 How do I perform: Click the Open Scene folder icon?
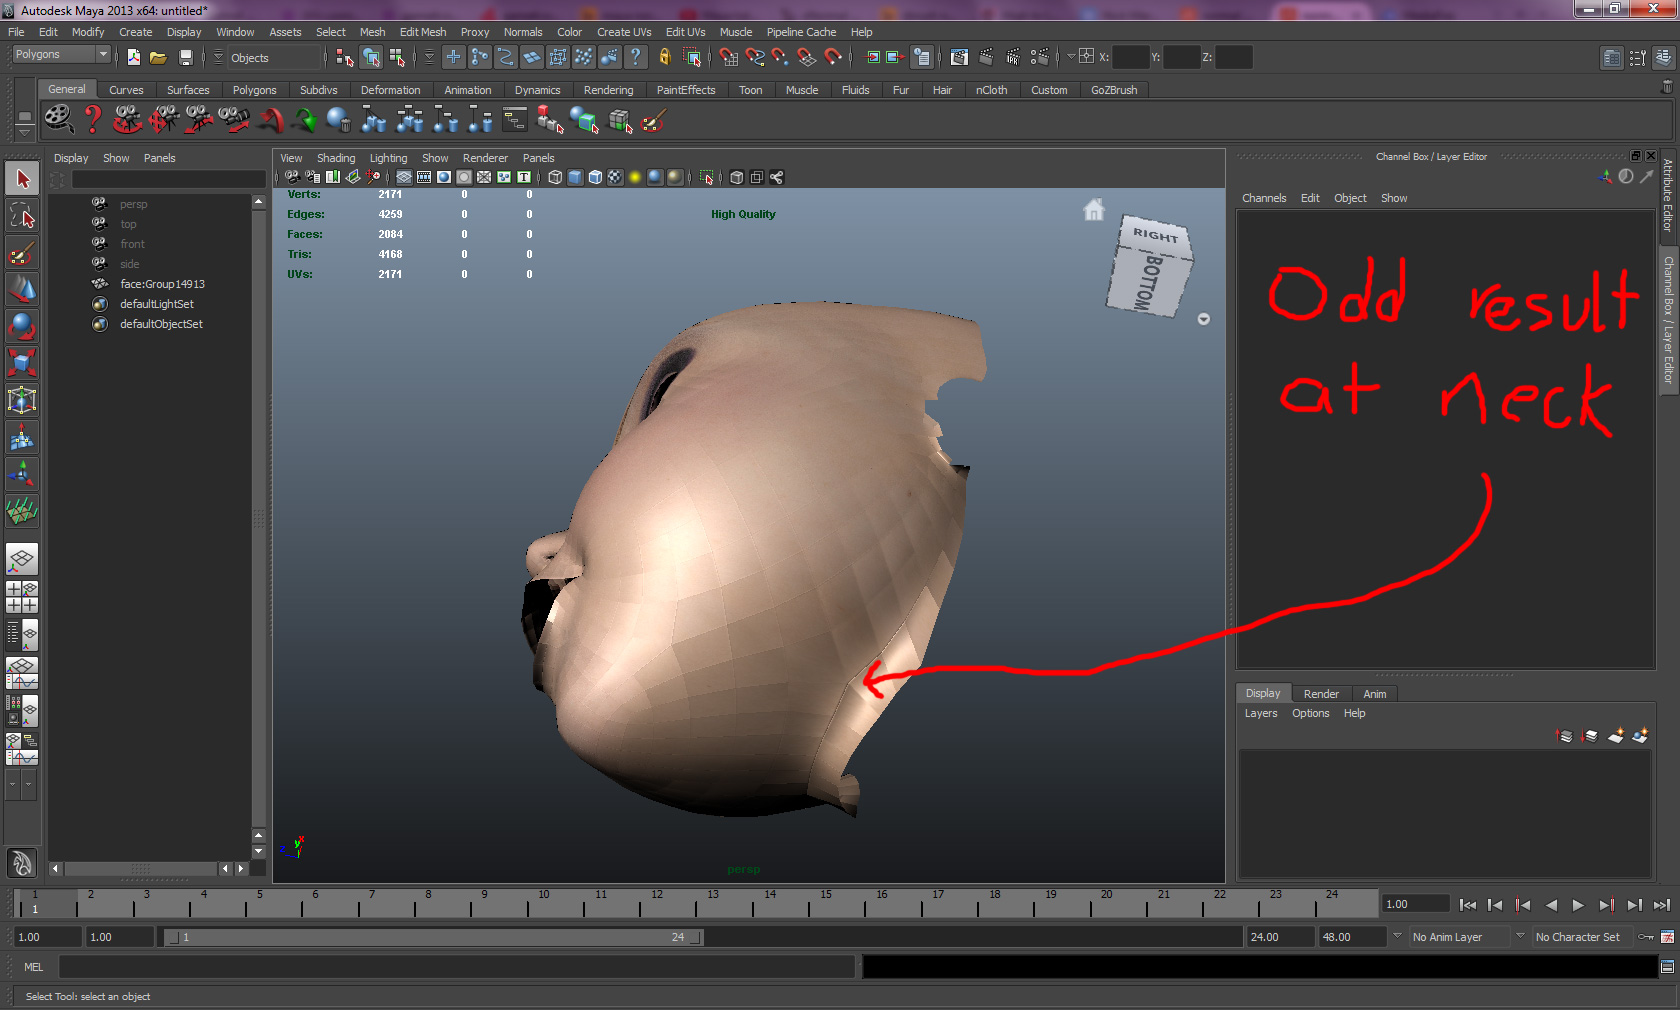point(158,57)
